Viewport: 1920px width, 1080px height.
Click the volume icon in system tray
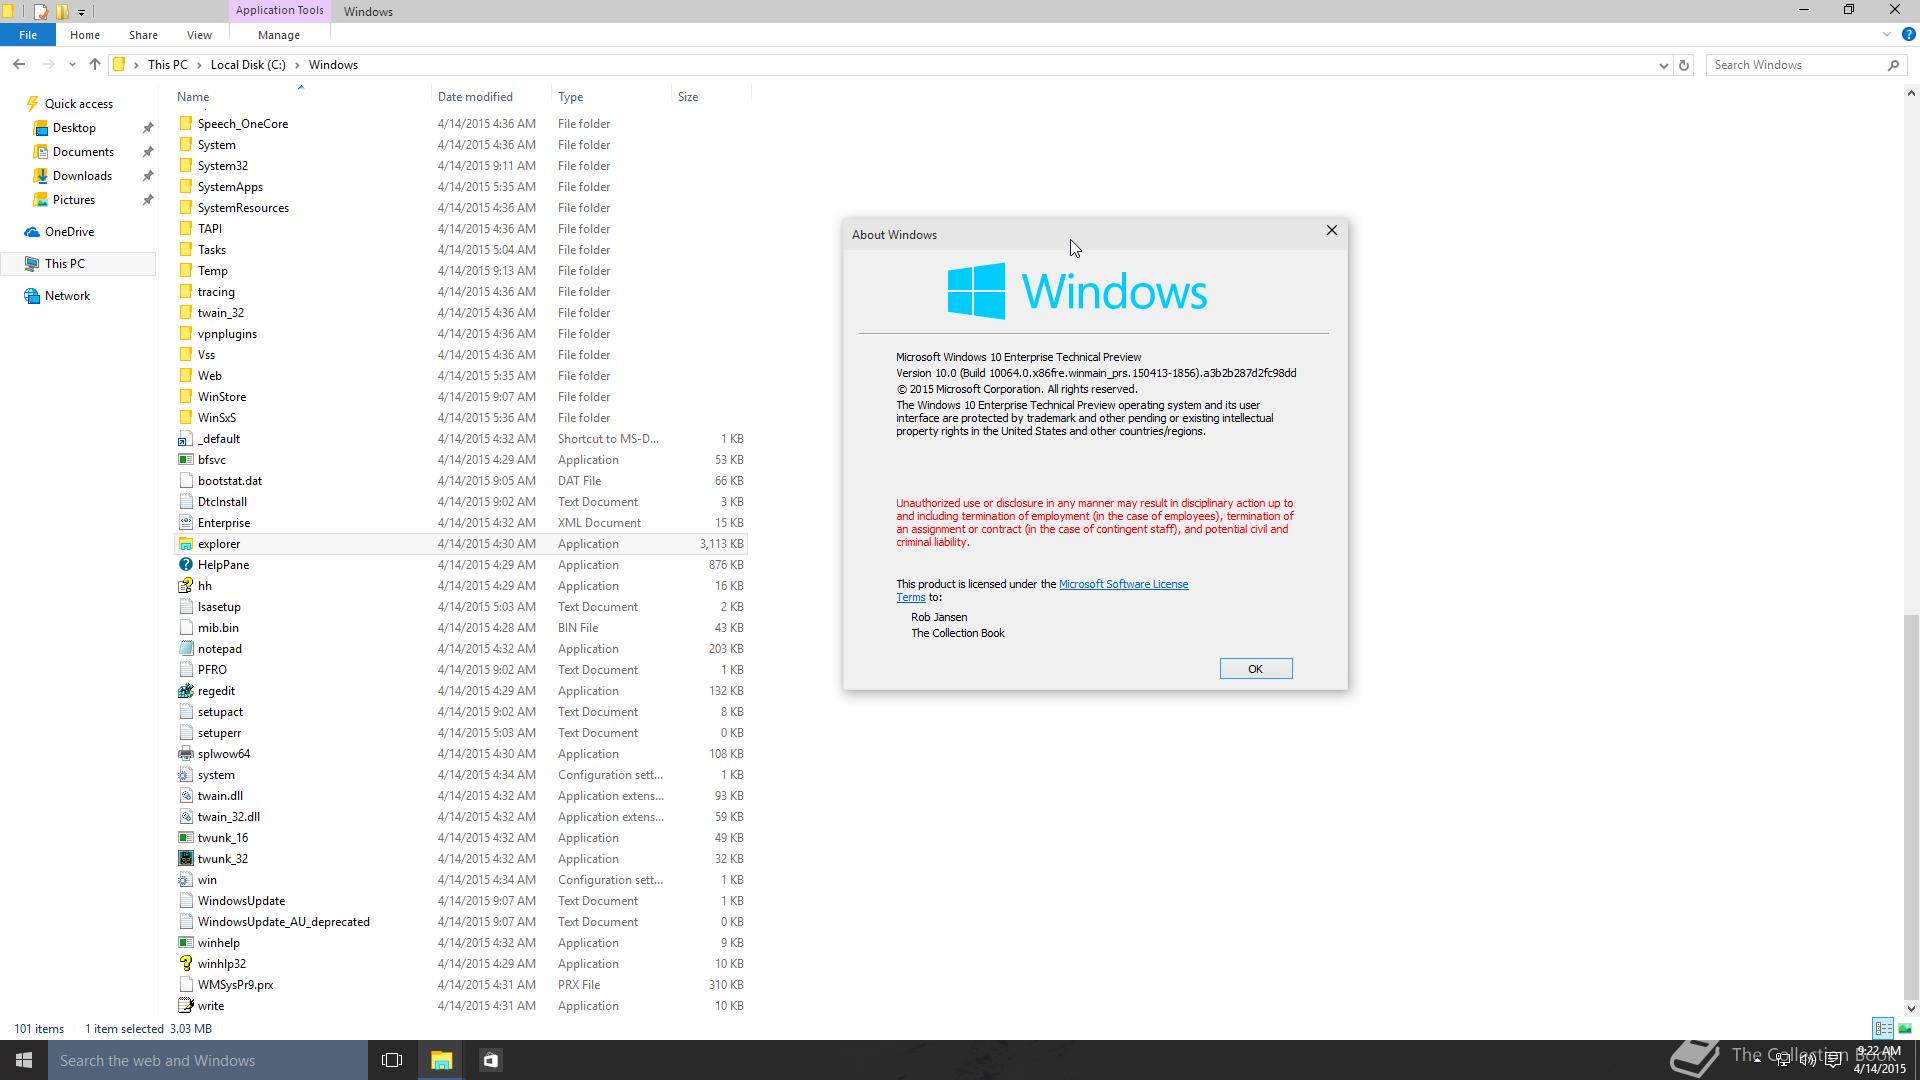click(x=1808, y=1060)
